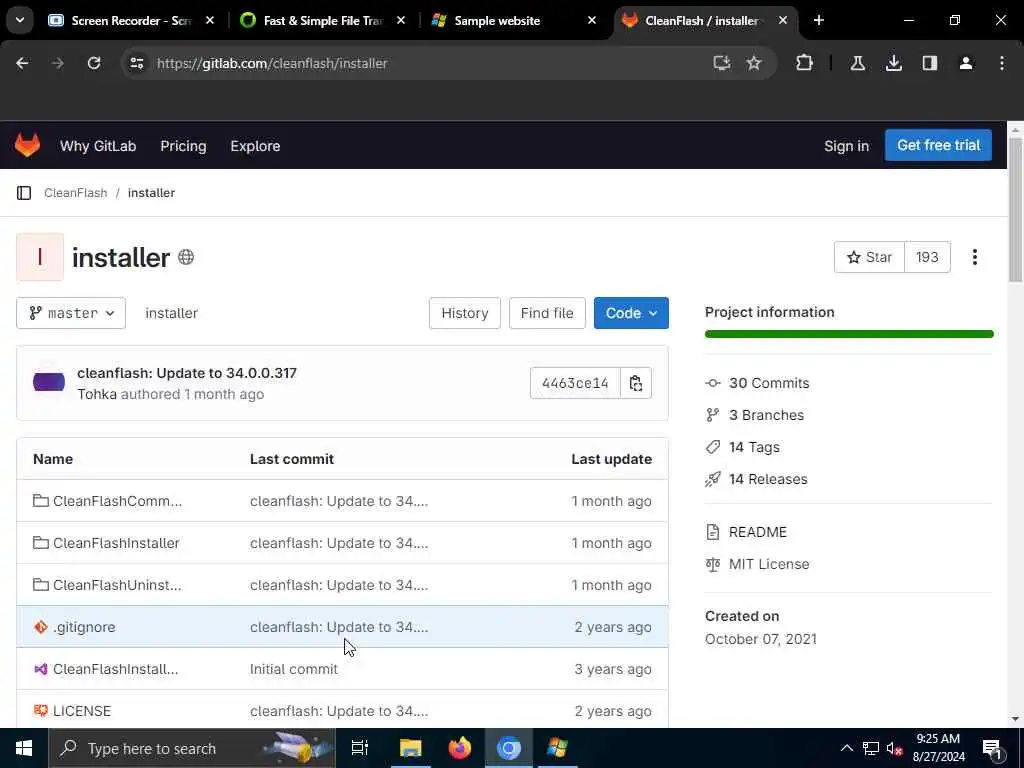The height and width of the screenshot is (768, 1024).
Task: Open Task View on the taskbar
Action: coord(360,748)
